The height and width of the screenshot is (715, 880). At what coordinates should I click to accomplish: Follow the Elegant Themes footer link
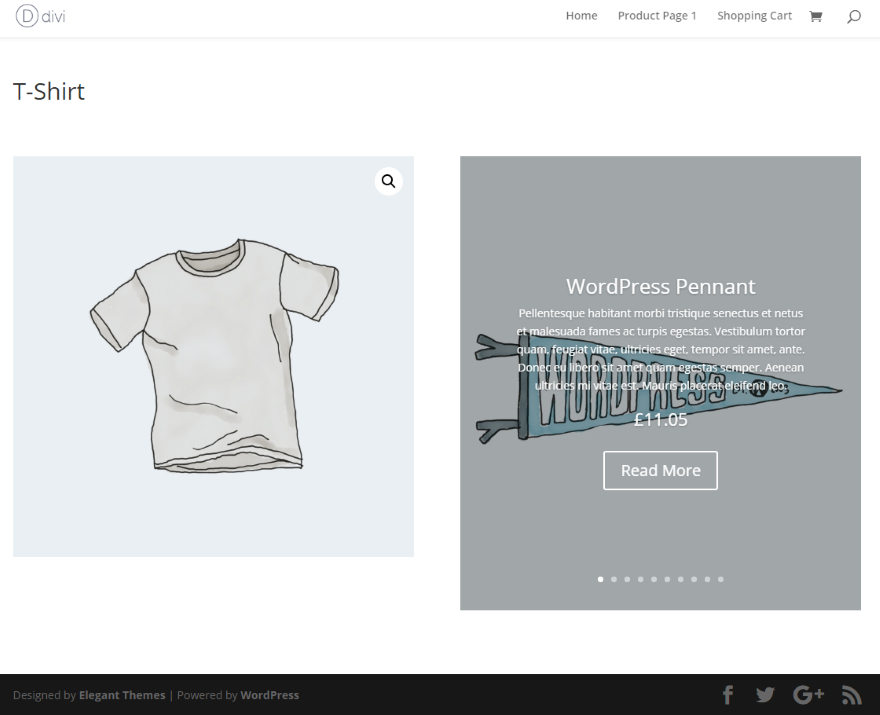pyautogui.click(x=122, y=695)
